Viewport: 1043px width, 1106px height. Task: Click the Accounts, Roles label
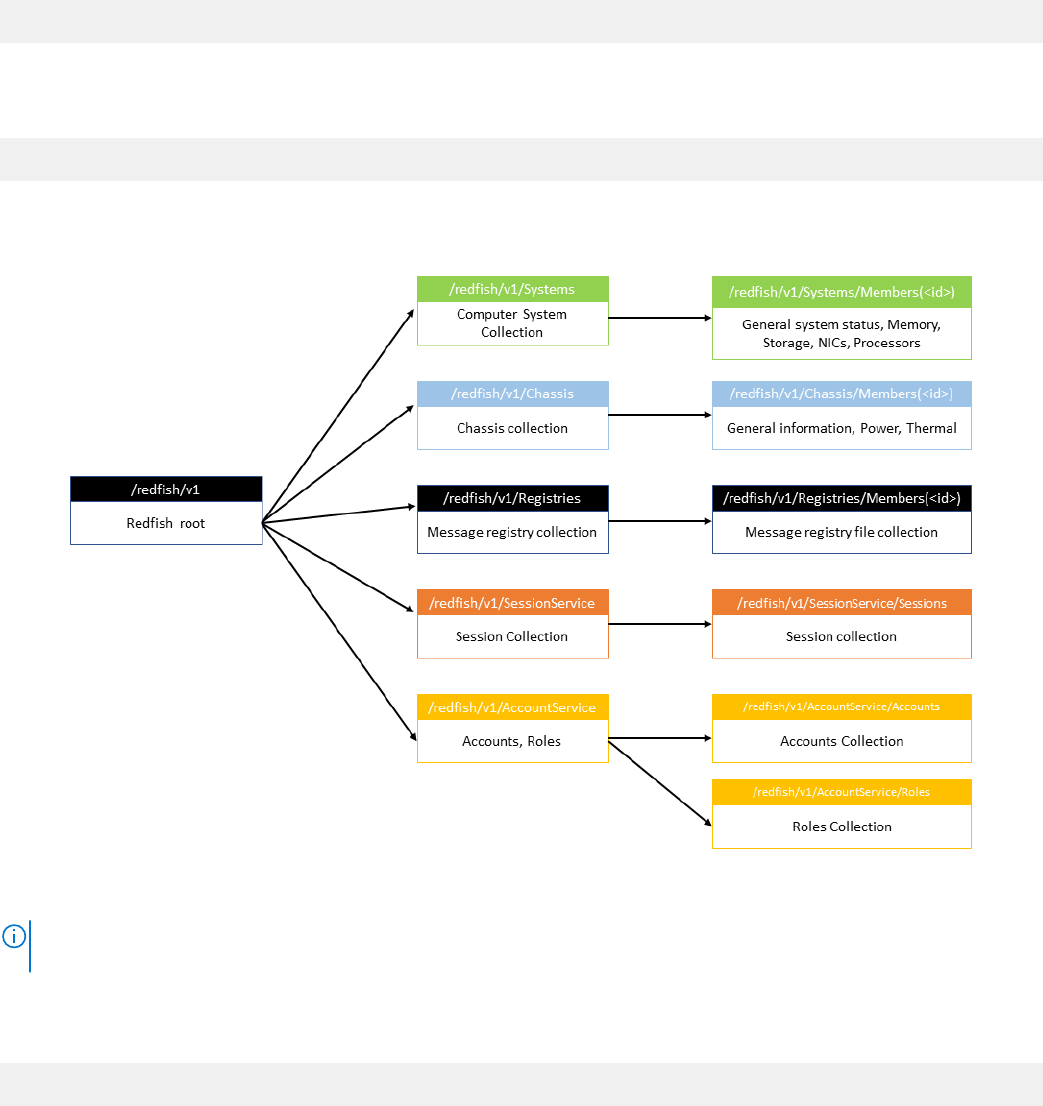pyautogui.click(x=512, y=741)
